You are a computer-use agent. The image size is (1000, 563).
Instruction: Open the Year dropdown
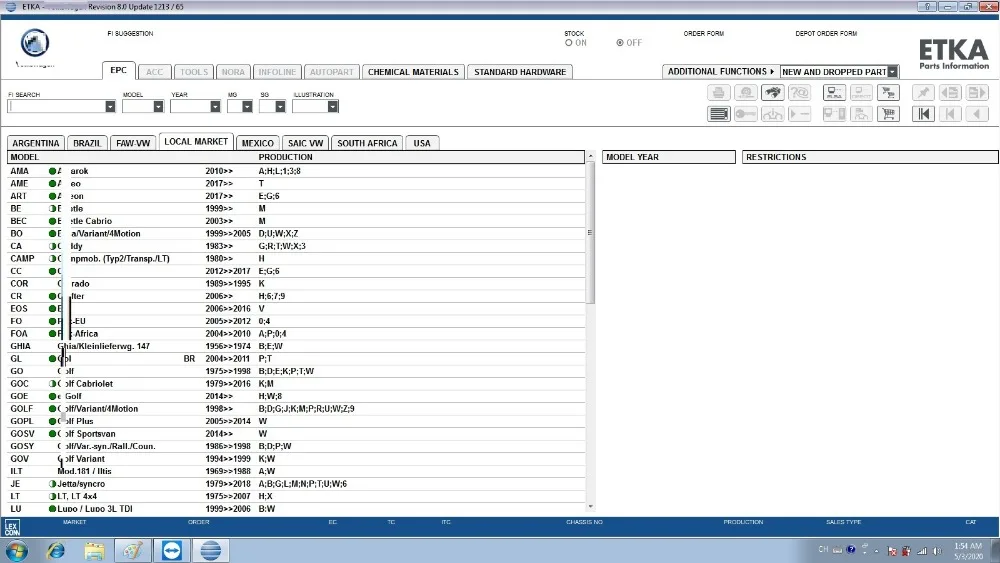[215, 106]
